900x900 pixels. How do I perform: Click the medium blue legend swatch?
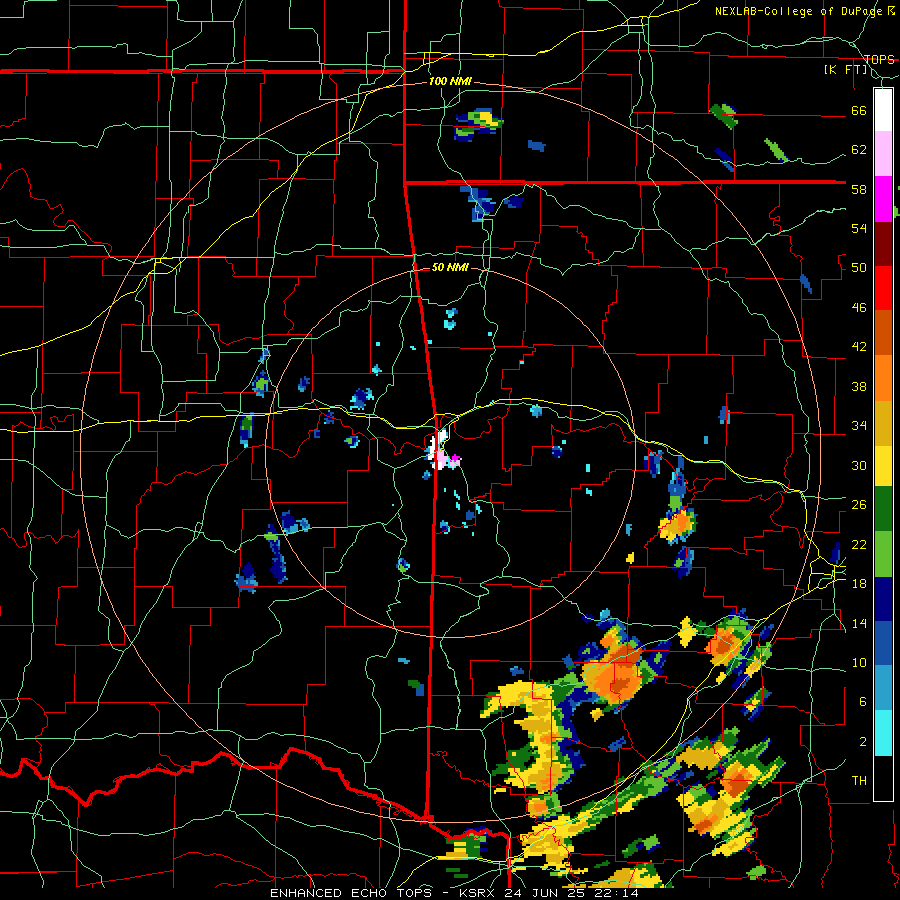[883, 643]
